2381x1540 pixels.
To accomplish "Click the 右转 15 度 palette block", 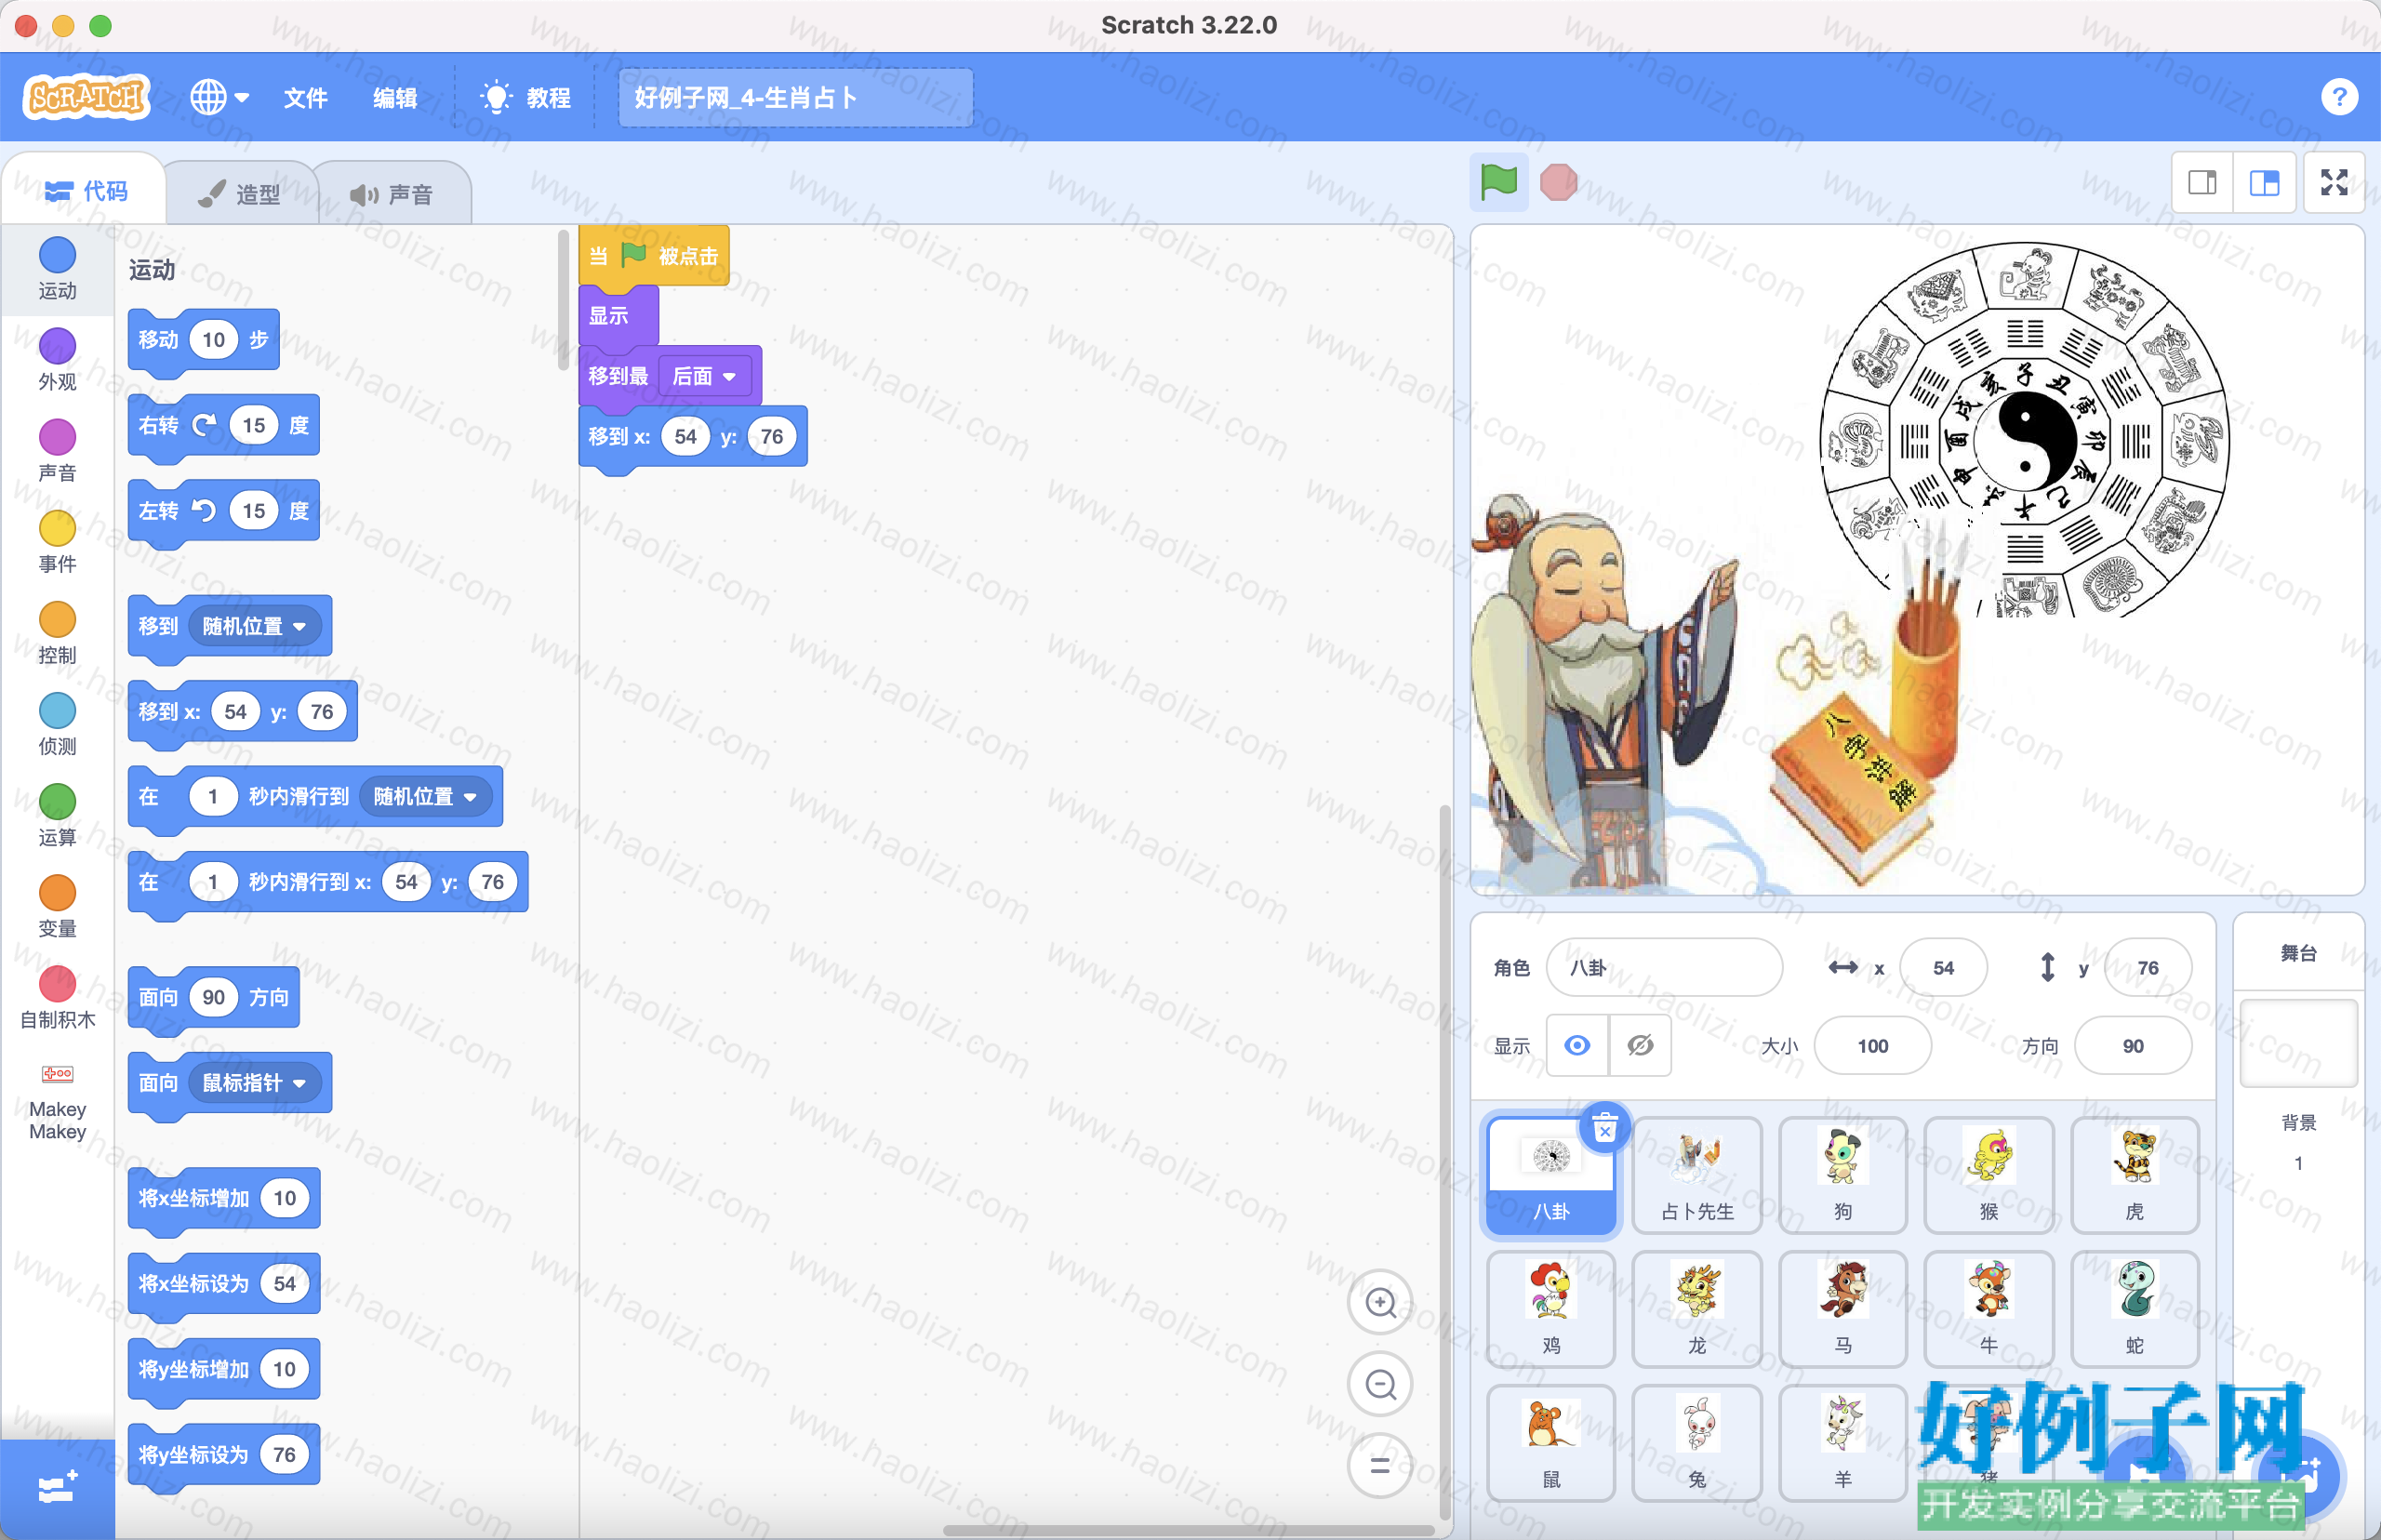I will tap(223, 425).
